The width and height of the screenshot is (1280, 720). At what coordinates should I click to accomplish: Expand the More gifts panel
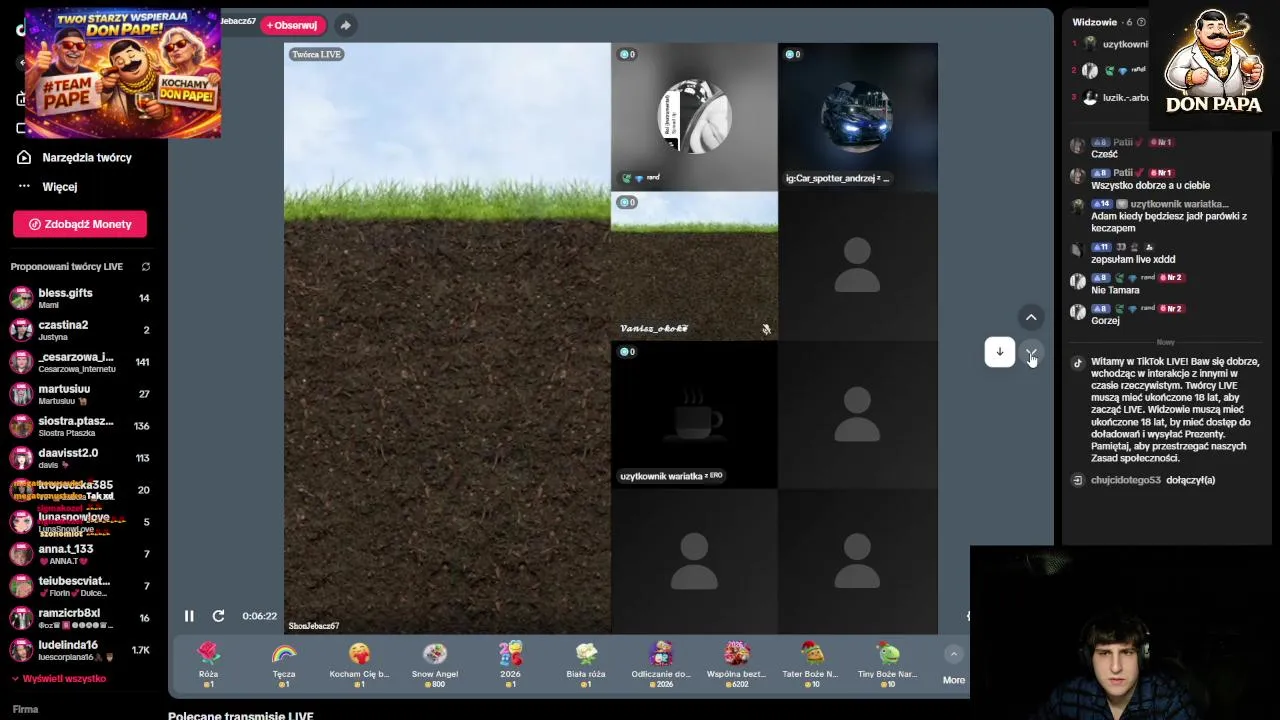tap(954, 666)
